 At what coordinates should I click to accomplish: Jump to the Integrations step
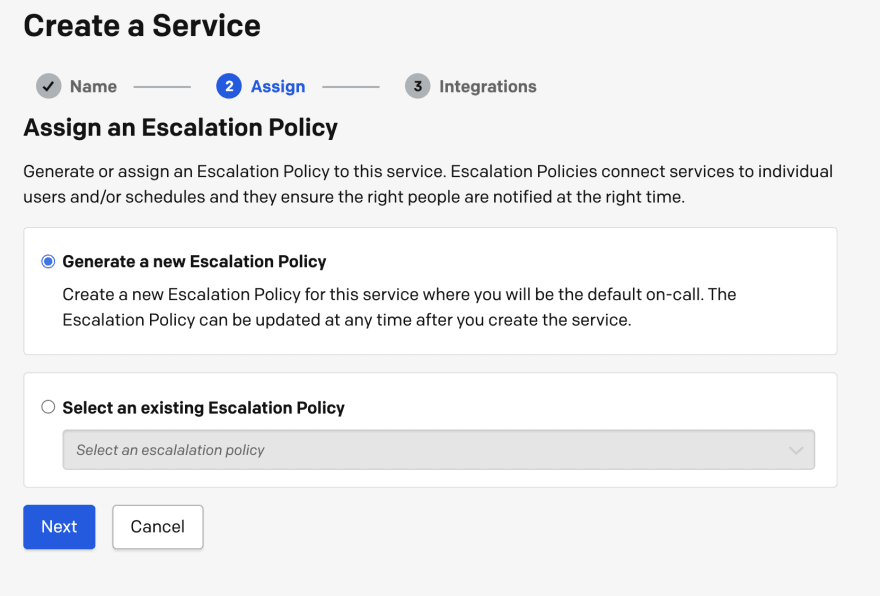(x=487, y=86)
